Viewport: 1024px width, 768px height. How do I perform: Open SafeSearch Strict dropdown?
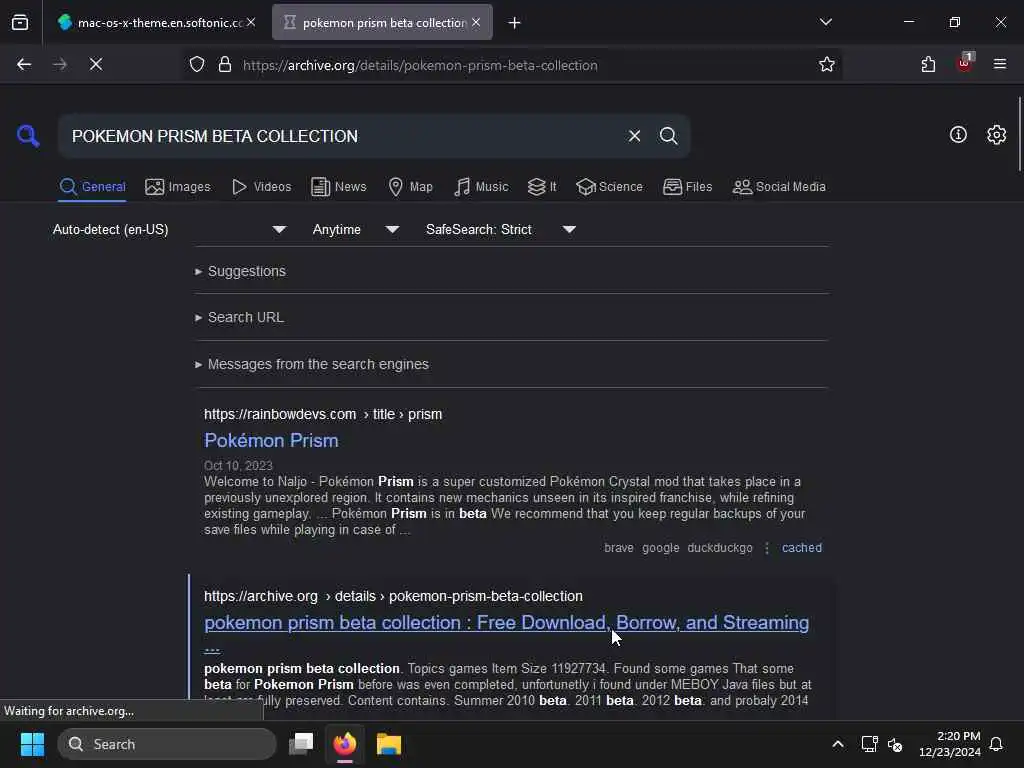[501, 229]
